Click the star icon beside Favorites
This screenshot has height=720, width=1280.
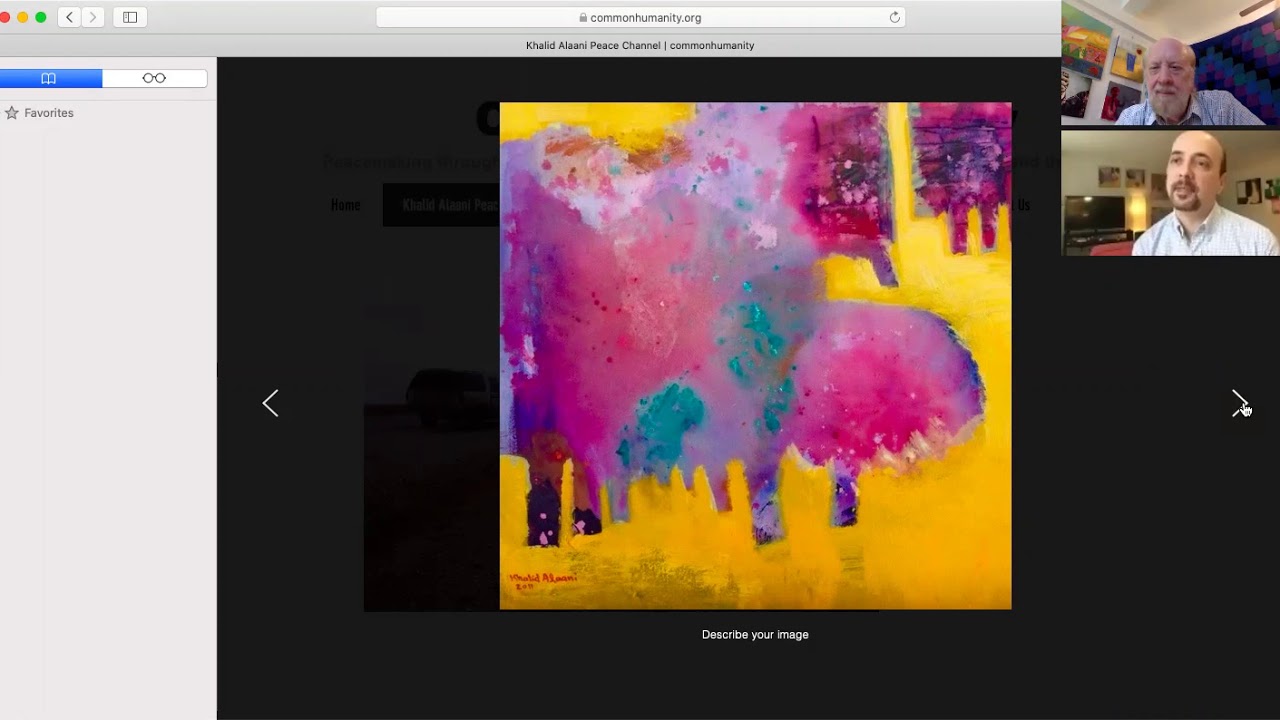pos(12,113)
